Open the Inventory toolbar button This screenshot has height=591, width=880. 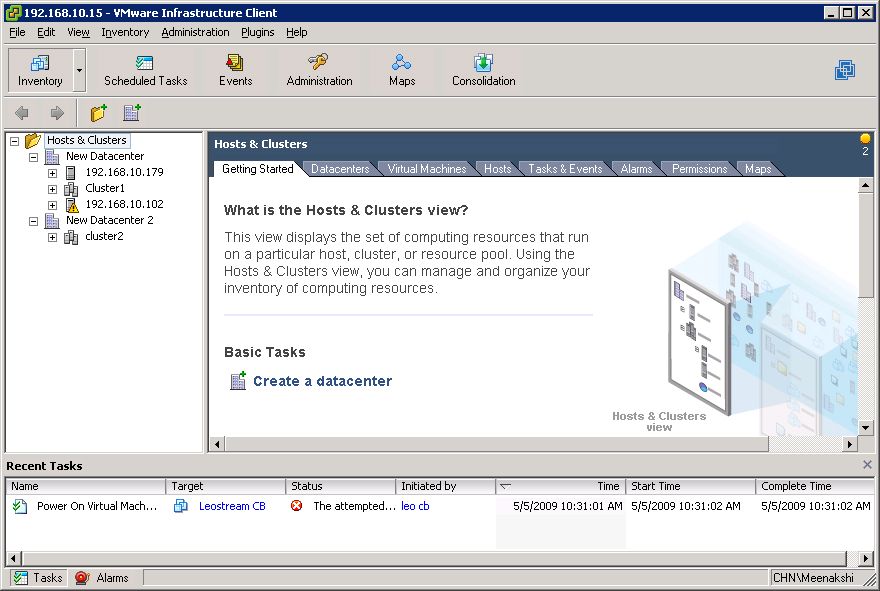point(40,70)
